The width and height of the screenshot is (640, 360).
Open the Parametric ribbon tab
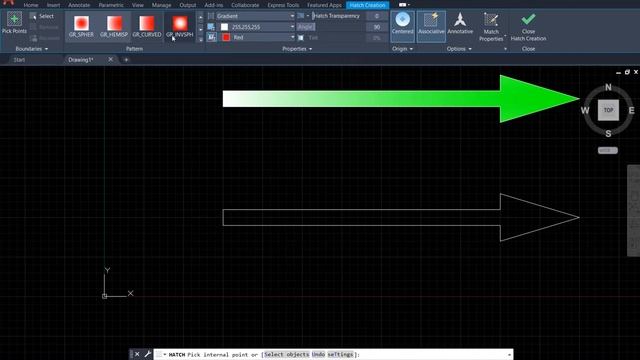pyautogui.click(x=111, y=5)
